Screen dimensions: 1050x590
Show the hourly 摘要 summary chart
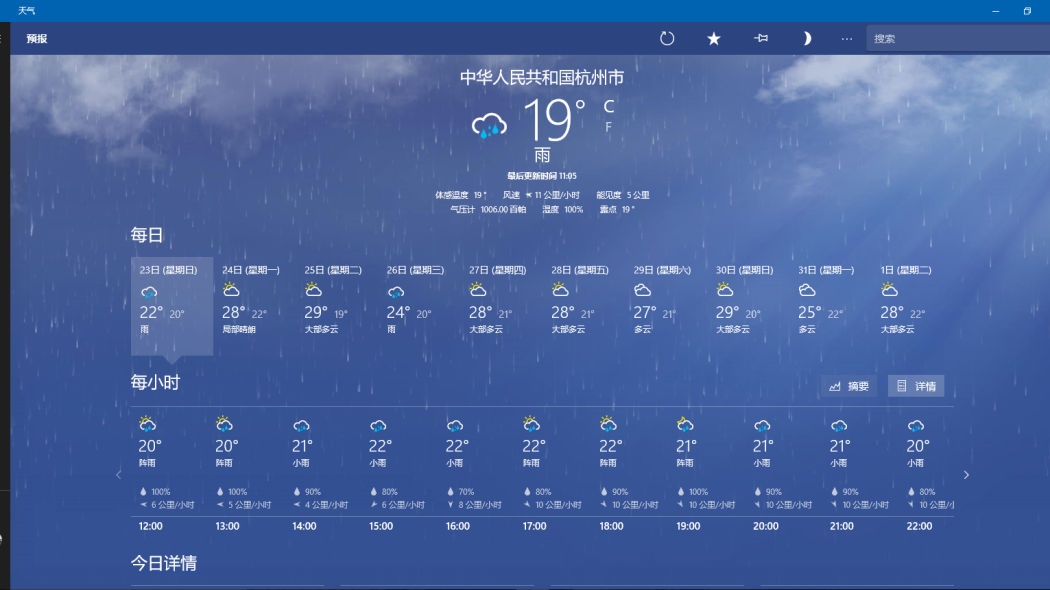click(849, 386)
